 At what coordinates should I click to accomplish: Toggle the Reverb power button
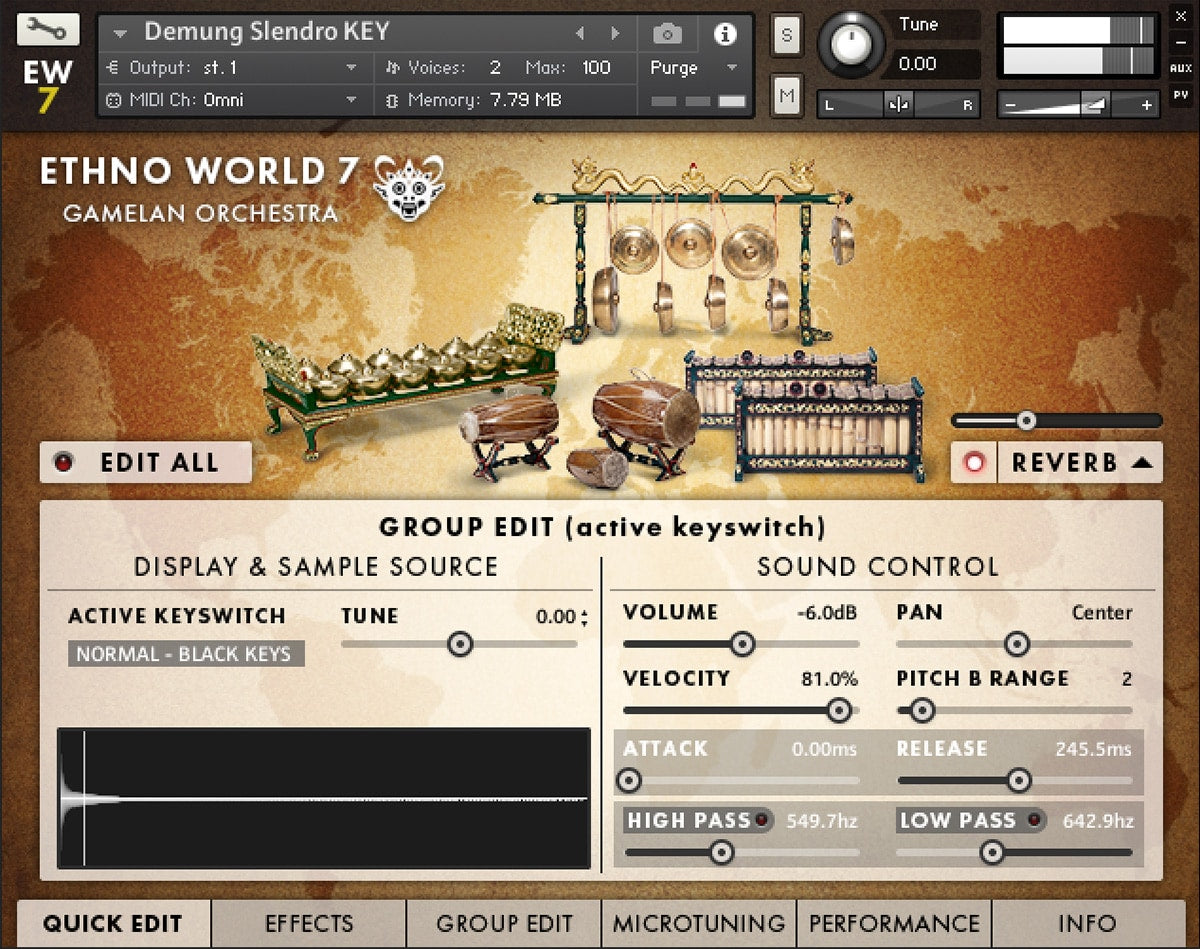coord(974,463)
